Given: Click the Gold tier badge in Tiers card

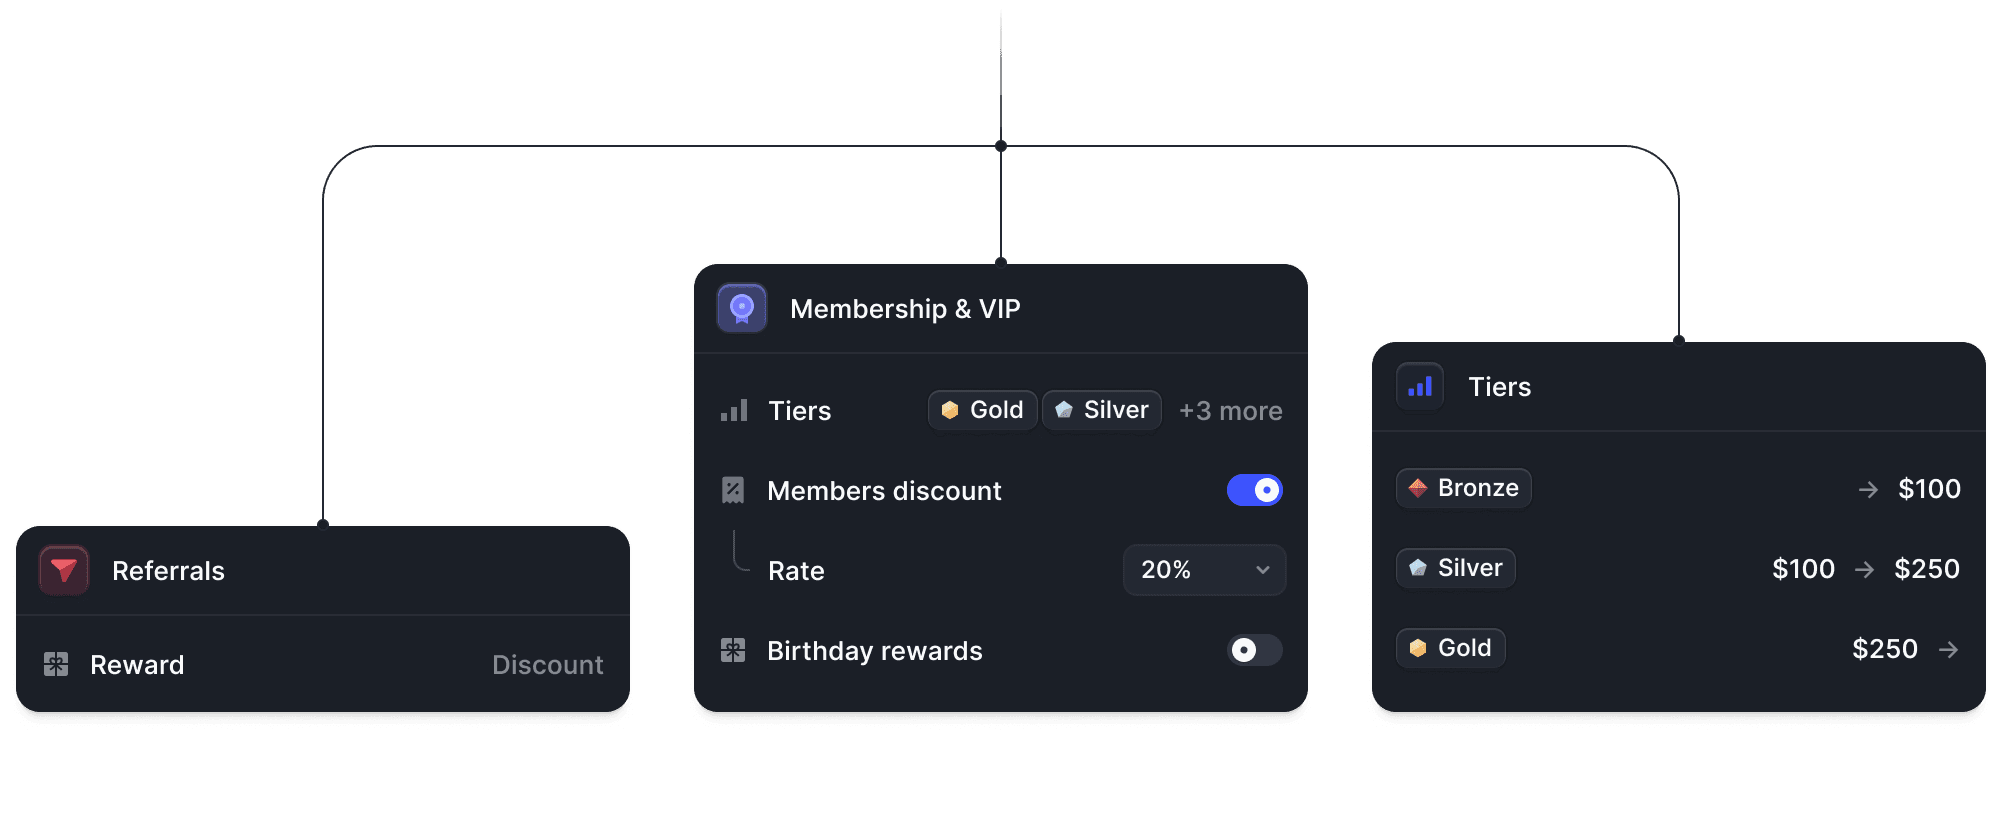Looking at the screenshot, I should coord(1451,648).
